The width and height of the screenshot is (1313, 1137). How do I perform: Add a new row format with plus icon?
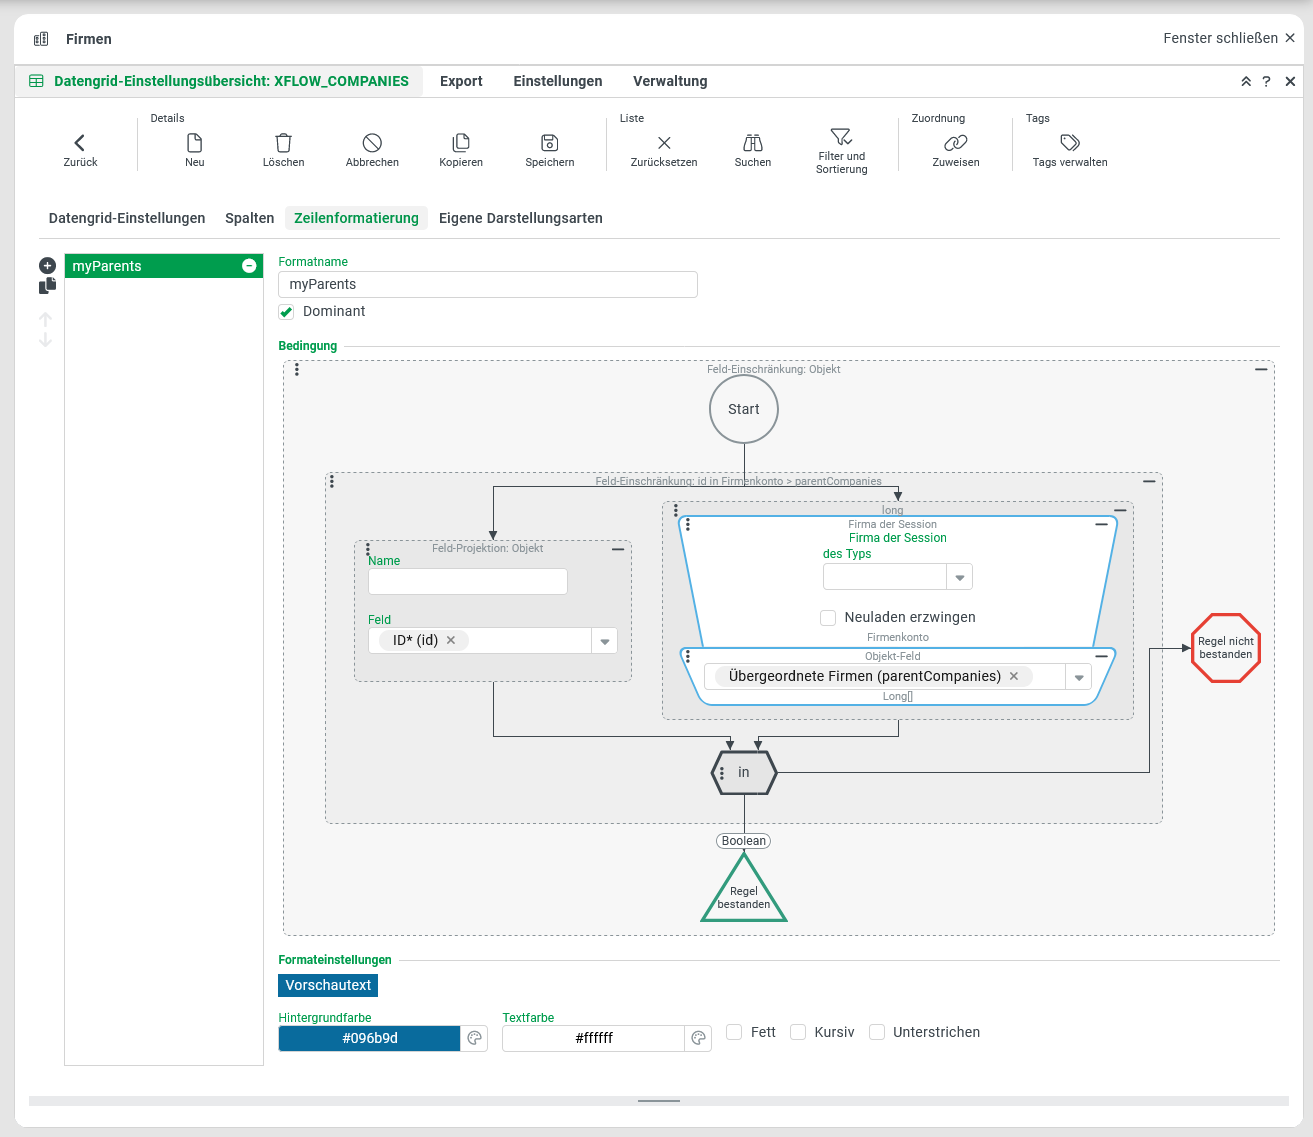click(x=47, y=266)
